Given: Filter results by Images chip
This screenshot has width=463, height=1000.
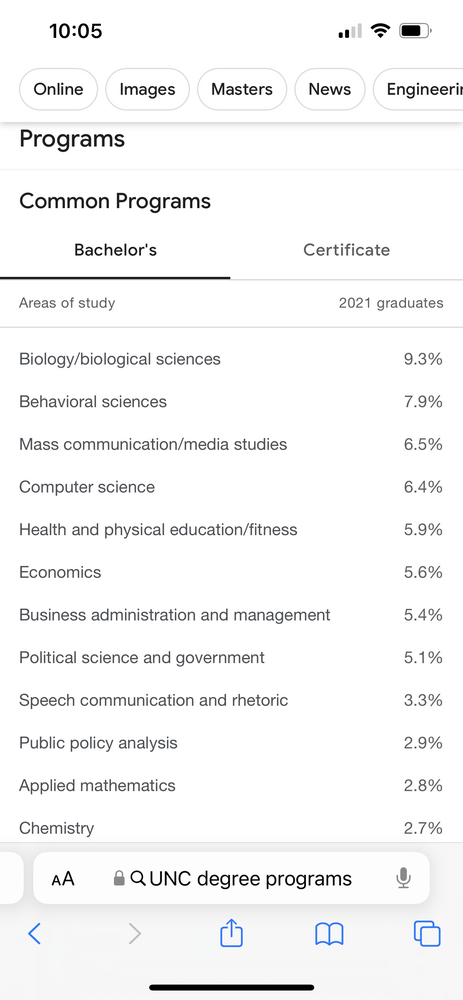Looking at the screenshot, I should pyautogui.click(x=147, y=89).
